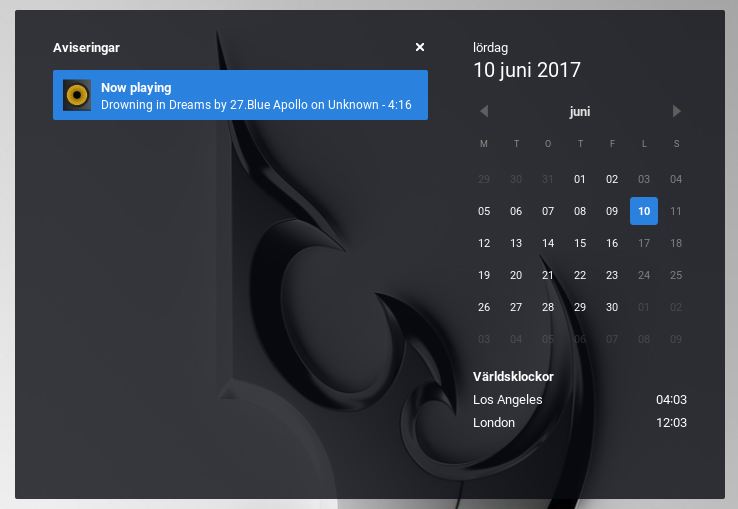
Task: Select June 18 in the calendar
Action: 676,243
